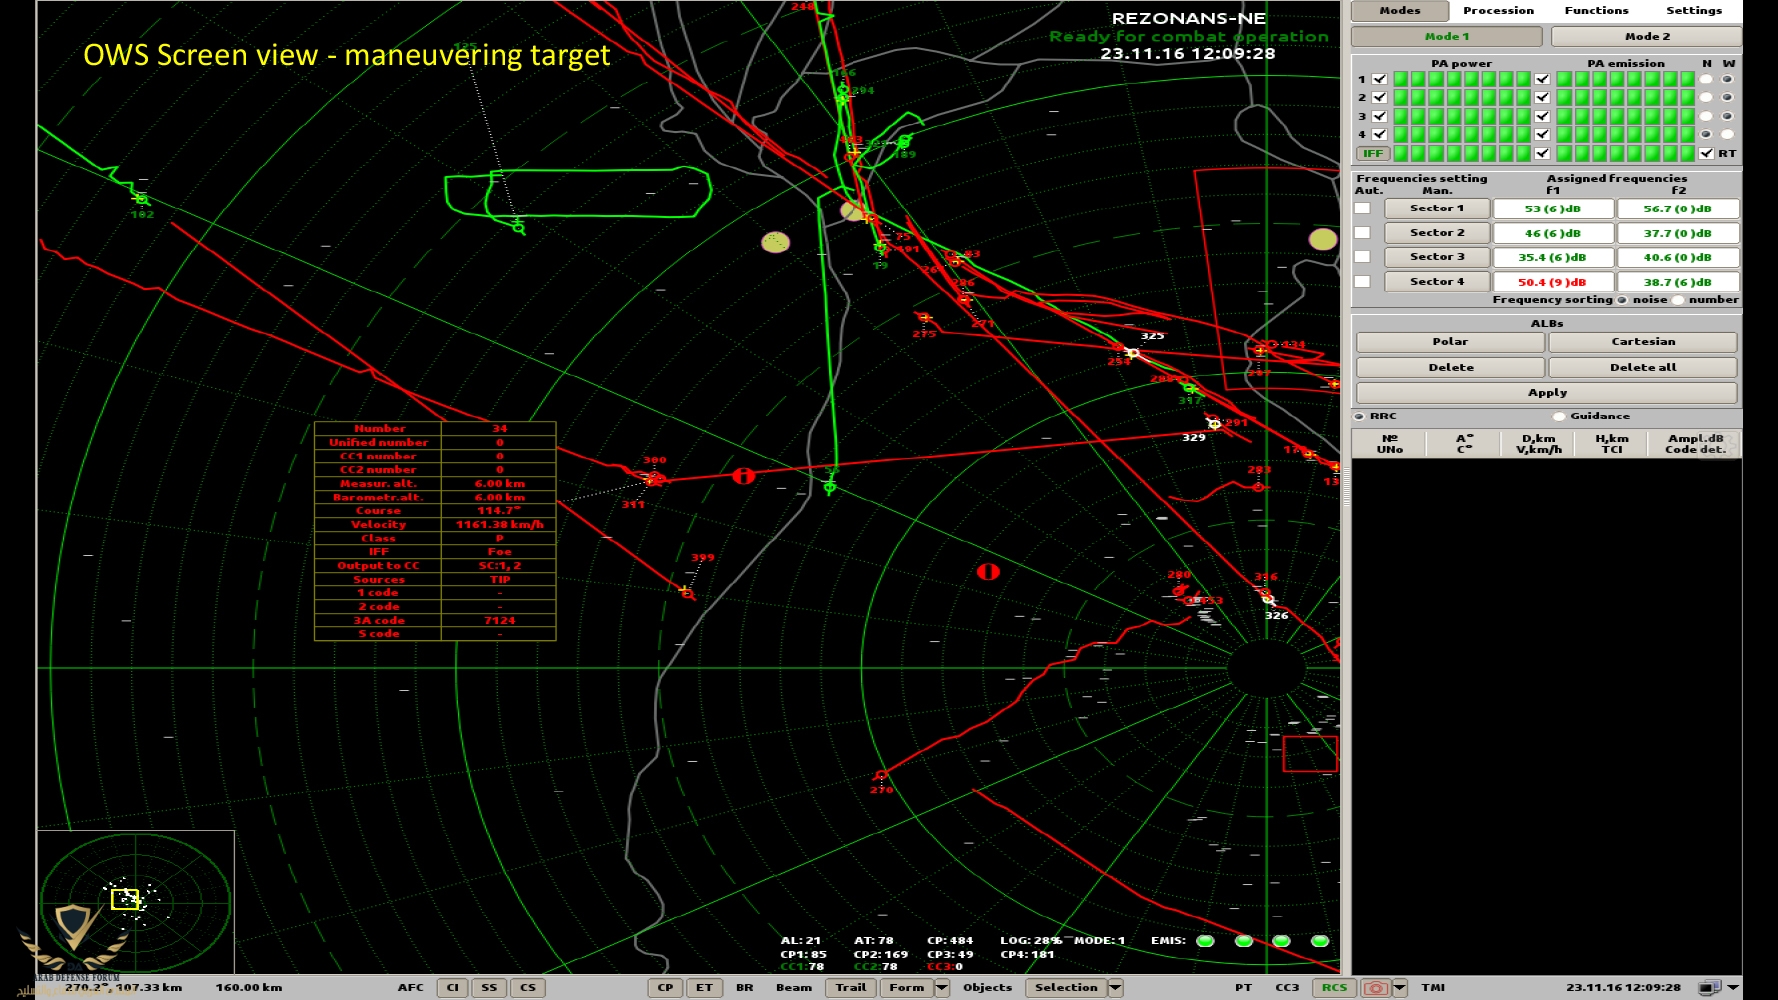The image size is (1778, 1000).
Task: Select the W radio button for row 4
Action: [1727, 134]
